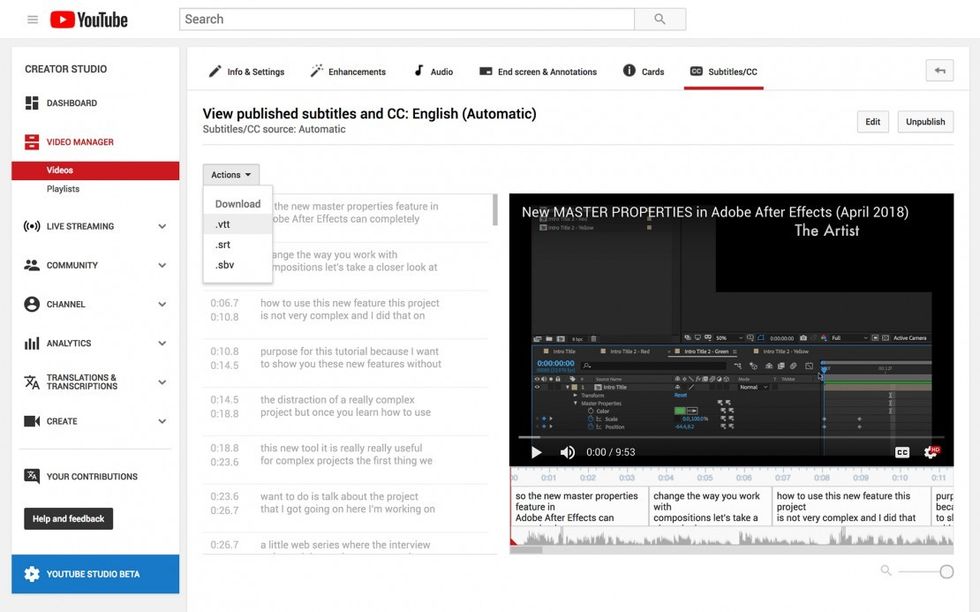Click the Translations & Transcriptions icon
This screenshot has width=980, height=612.
(x=31, y=382)
